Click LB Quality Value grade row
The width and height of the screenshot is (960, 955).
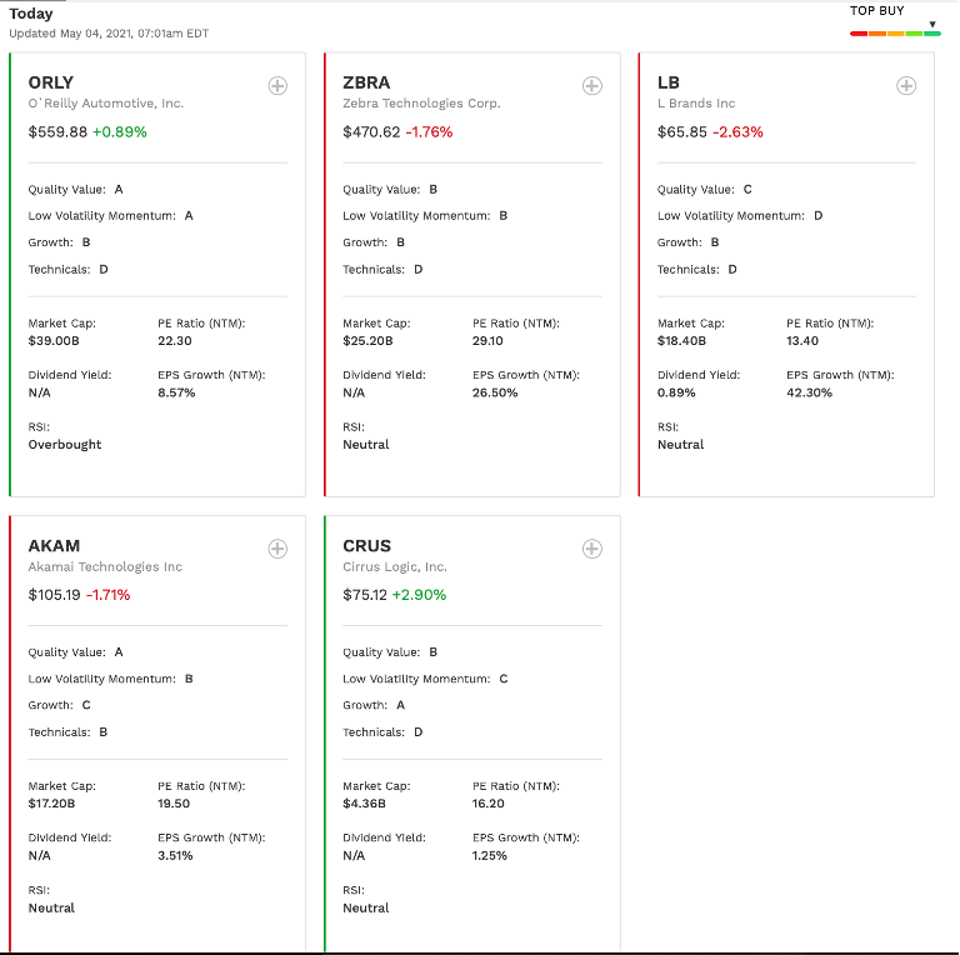pyautogui.click(x=705, y=190)
